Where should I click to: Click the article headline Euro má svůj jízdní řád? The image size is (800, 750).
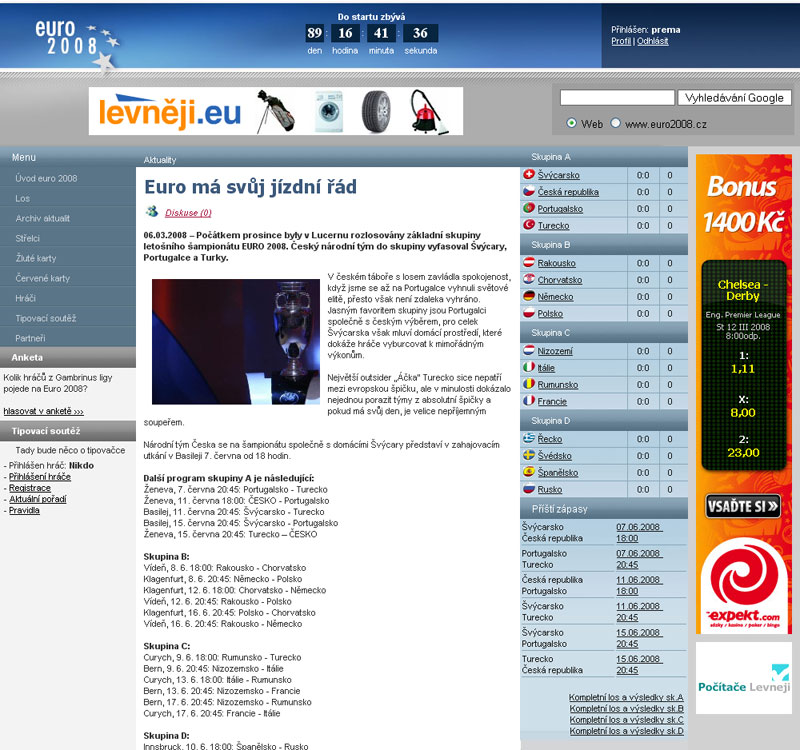point(251,187)
